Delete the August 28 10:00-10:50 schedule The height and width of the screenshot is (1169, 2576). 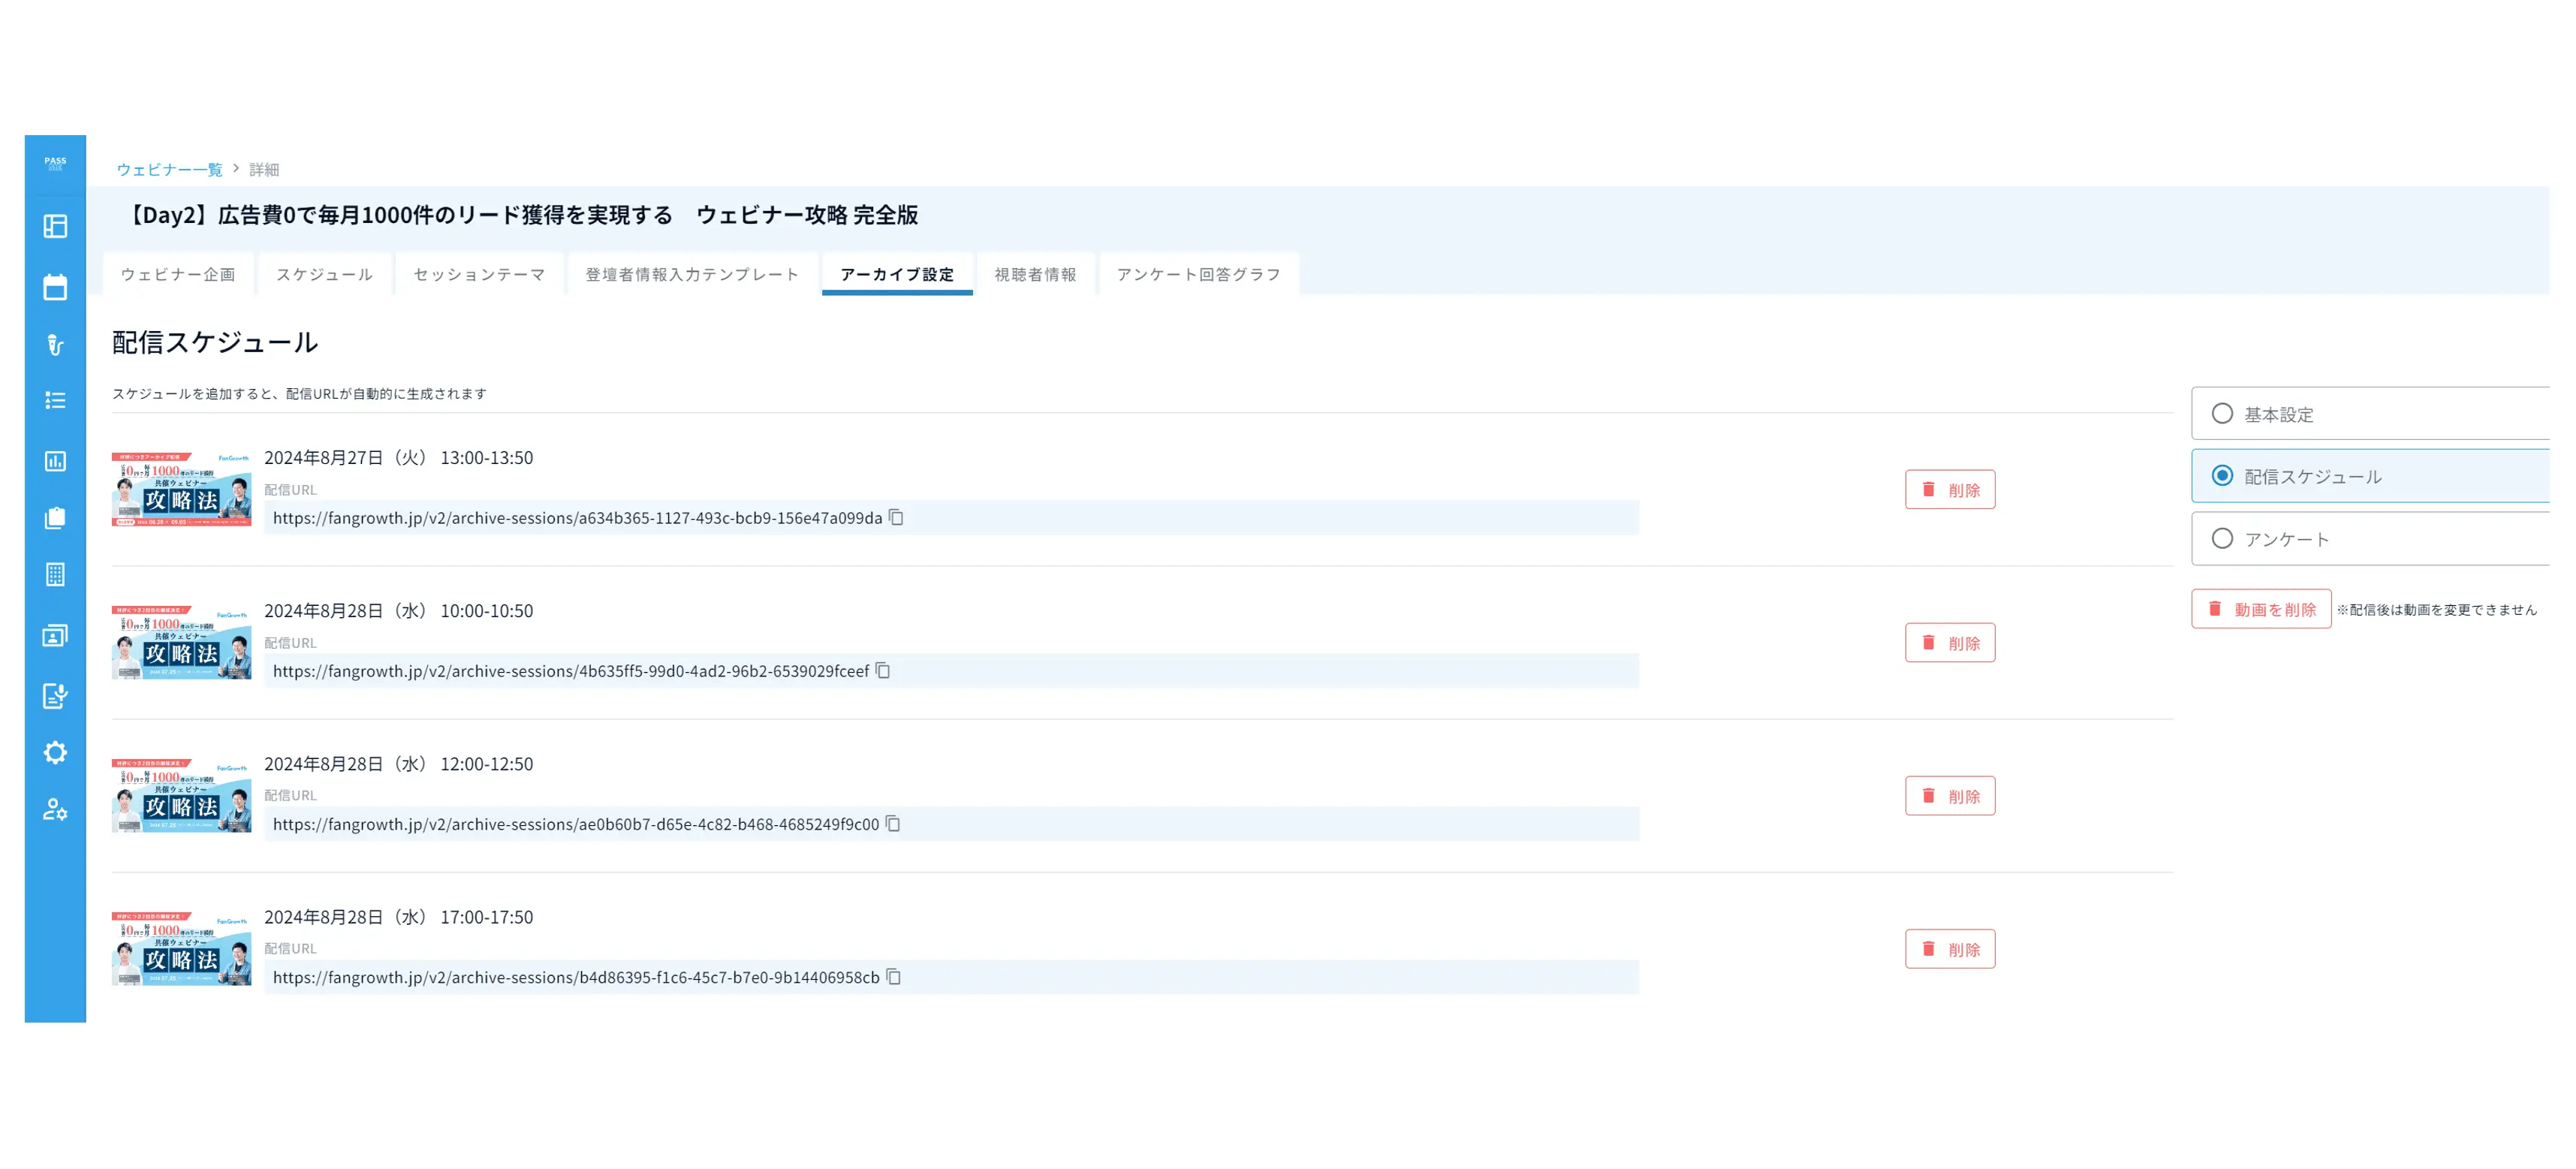tap(1949, 643)
